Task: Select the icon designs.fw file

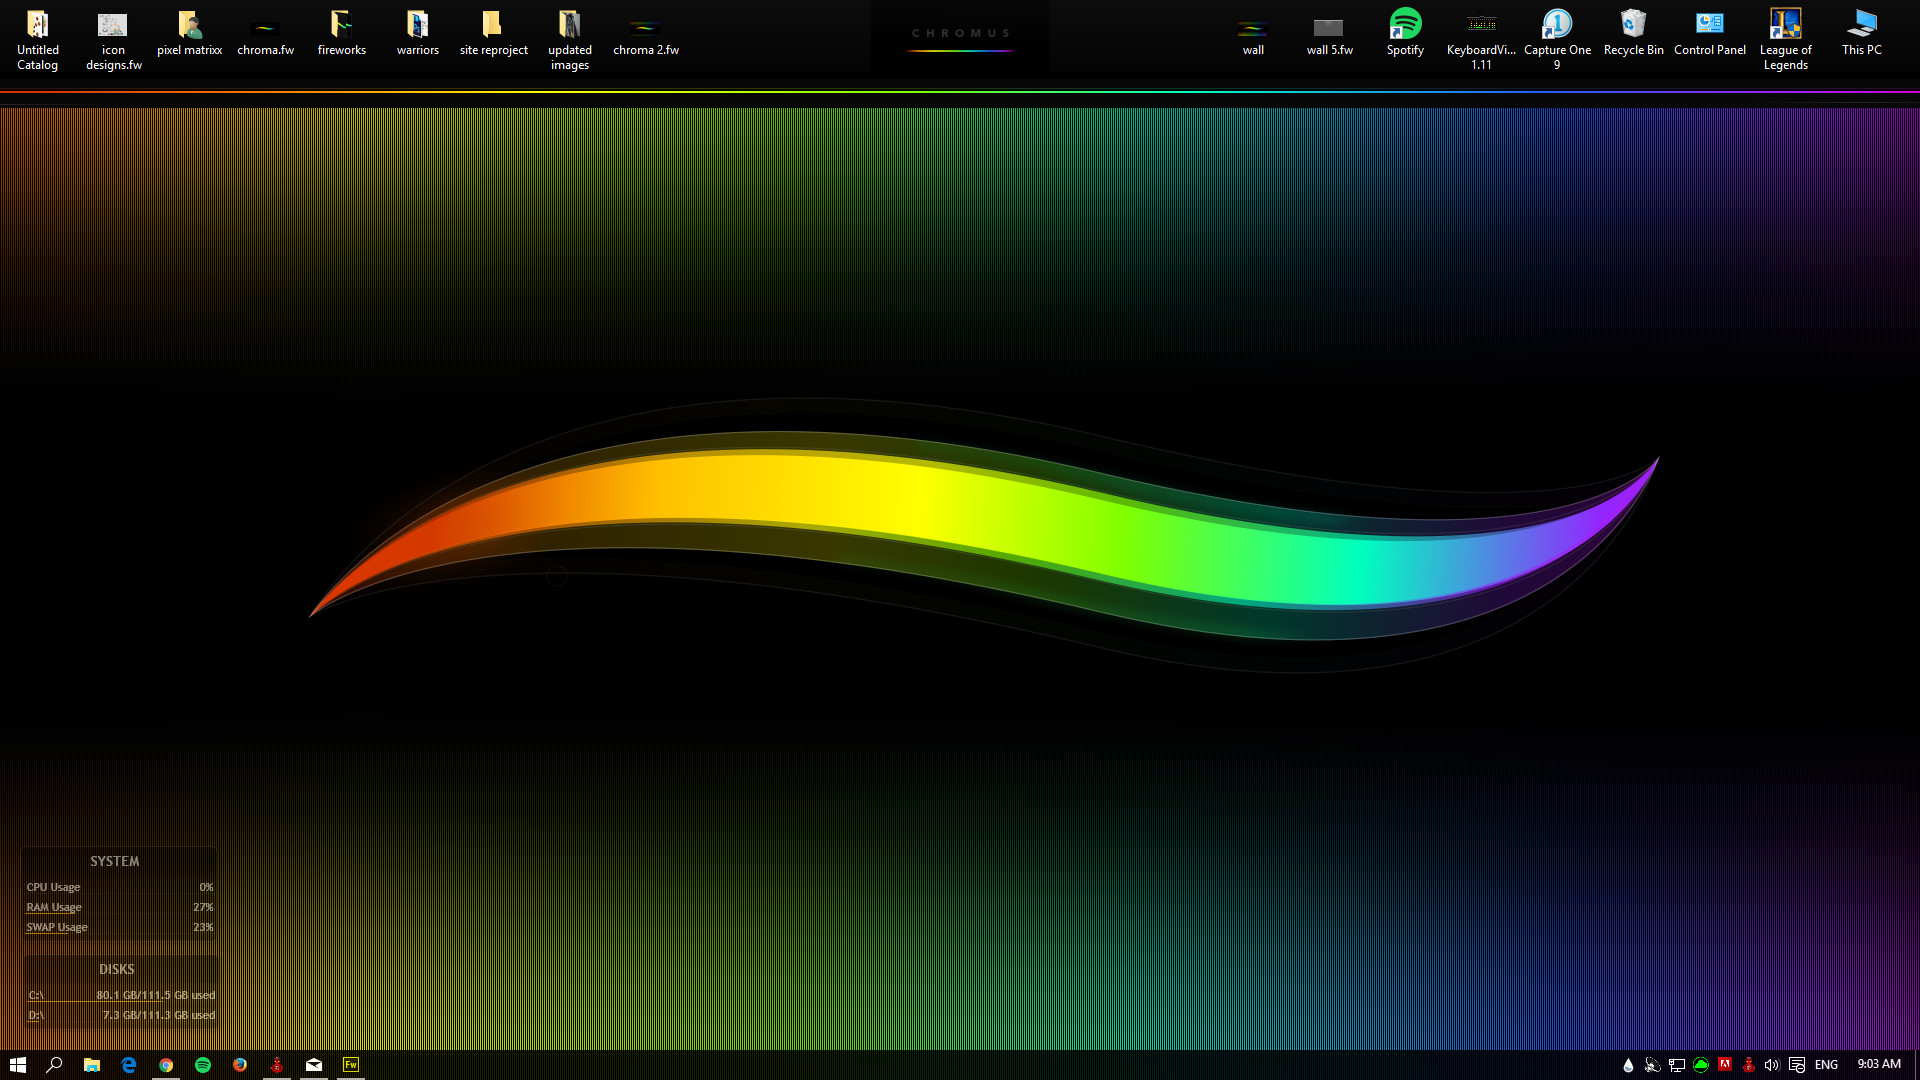Action: tap(113, 40)
